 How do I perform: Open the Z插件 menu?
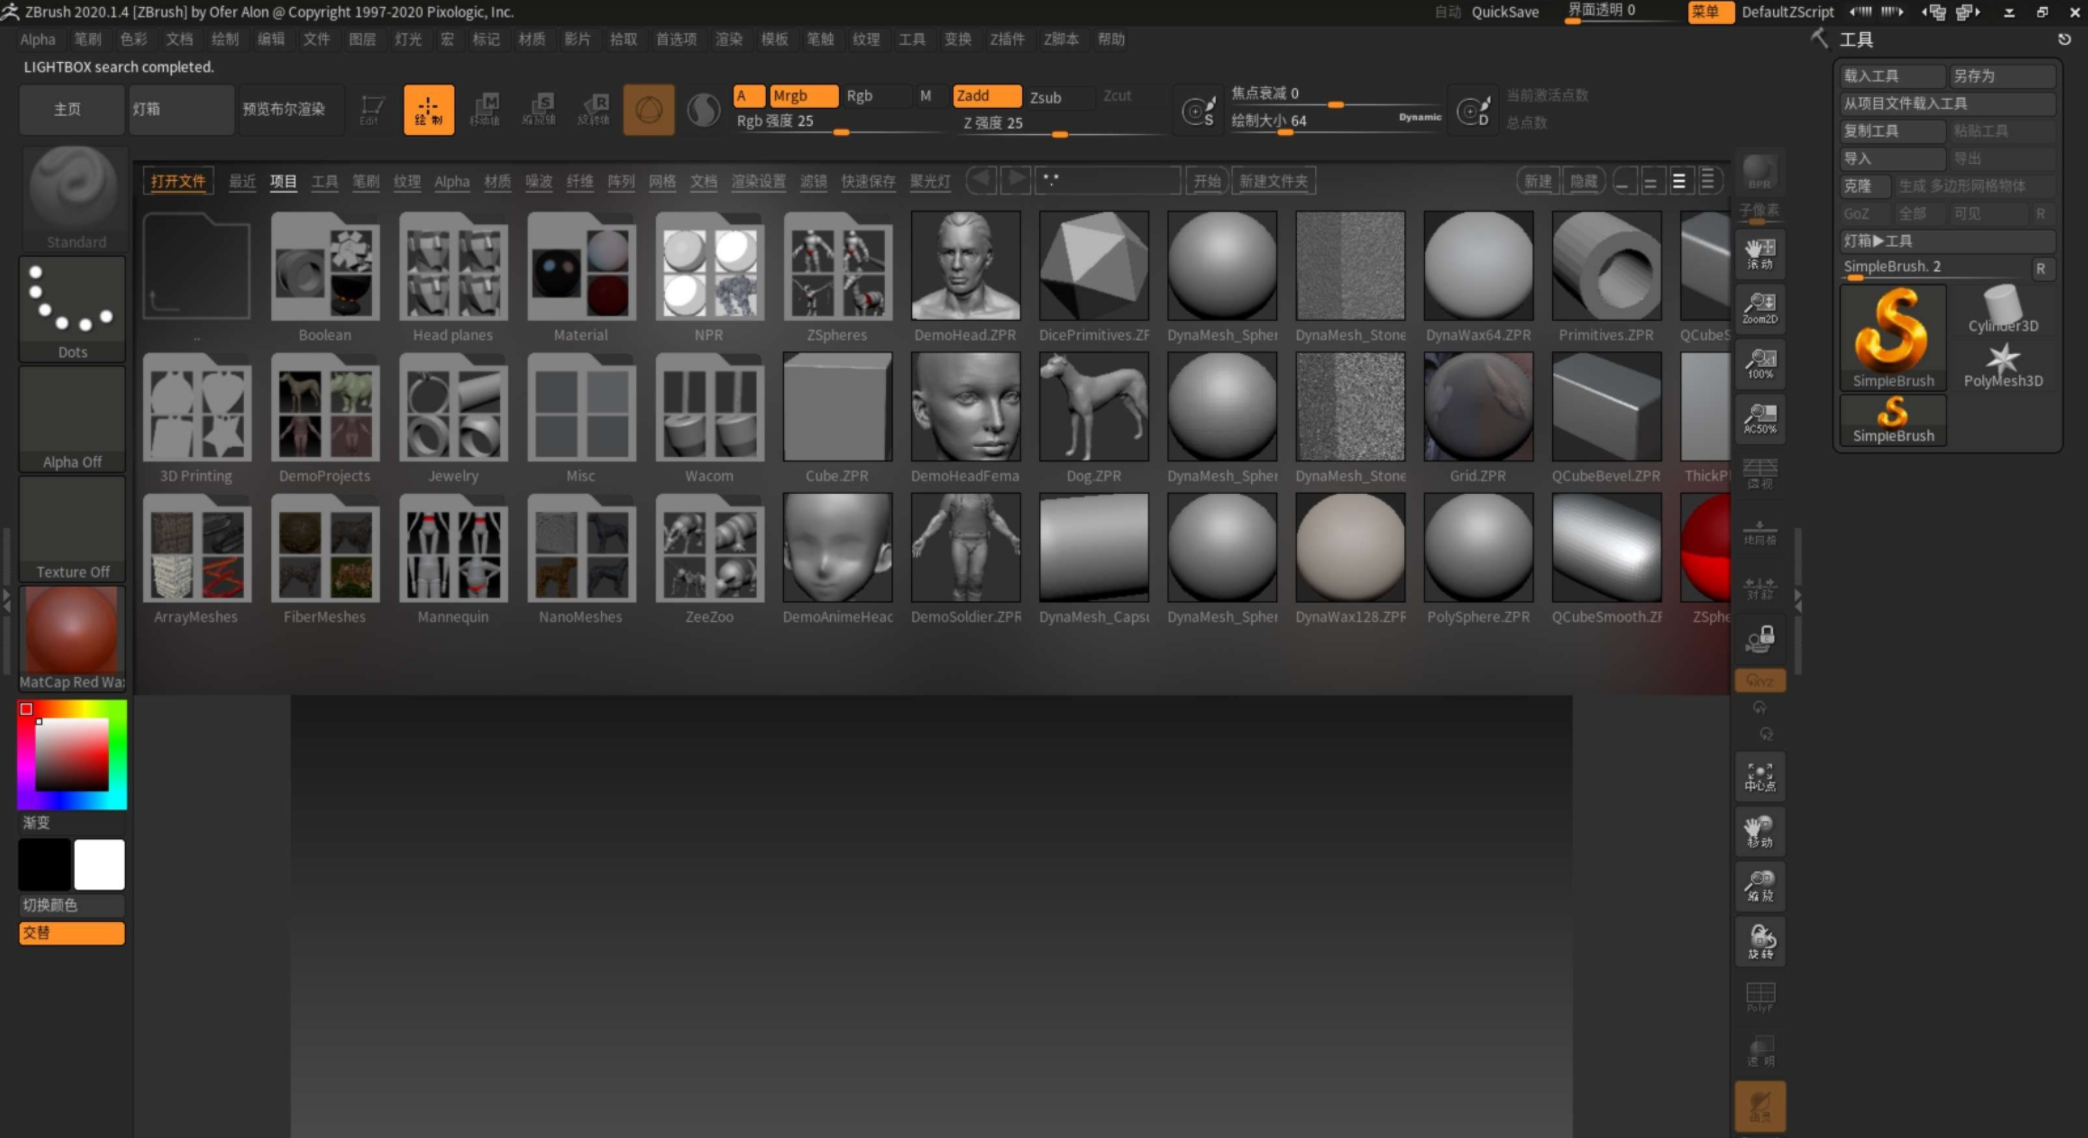point(1007,39)
